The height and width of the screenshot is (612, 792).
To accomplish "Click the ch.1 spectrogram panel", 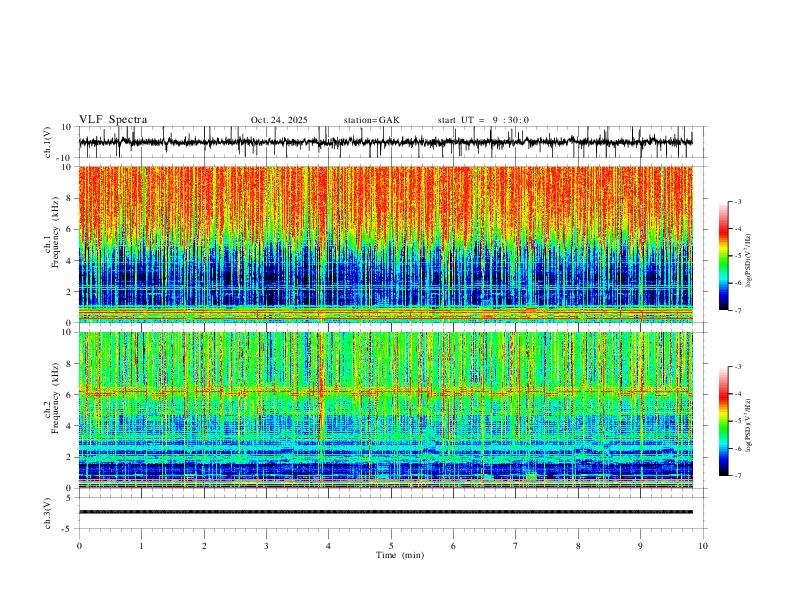I will click(385, 244).
